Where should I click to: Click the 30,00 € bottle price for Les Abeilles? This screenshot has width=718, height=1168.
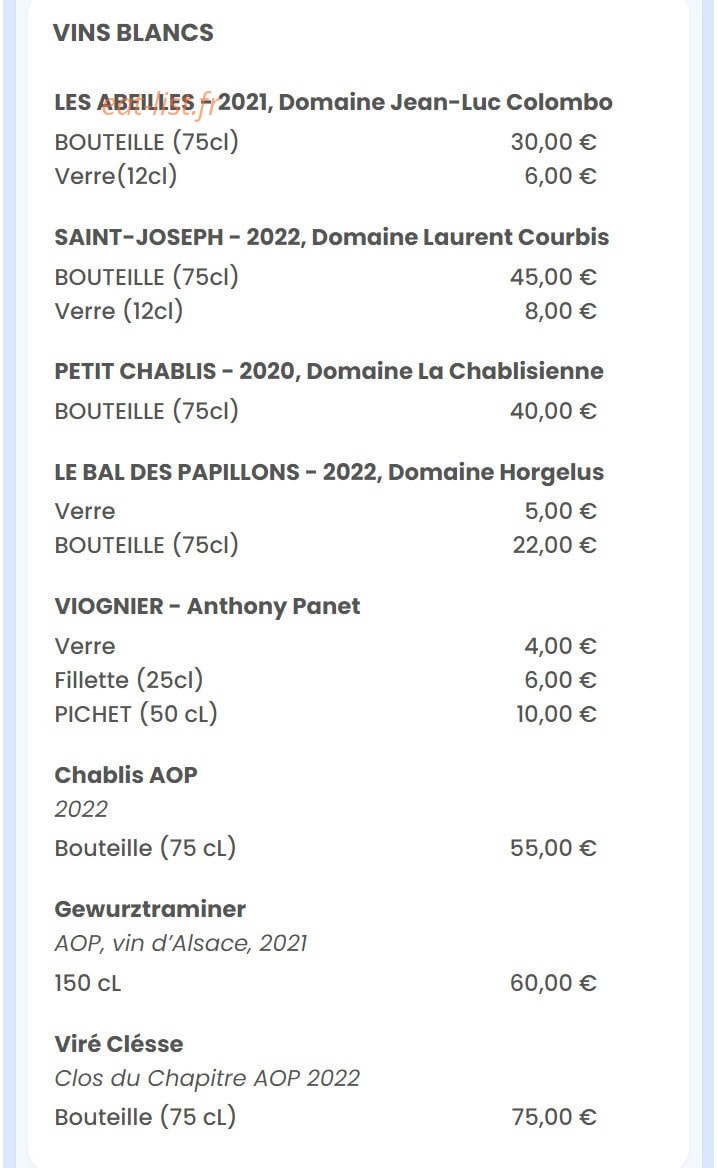click(x=553, y=142)
